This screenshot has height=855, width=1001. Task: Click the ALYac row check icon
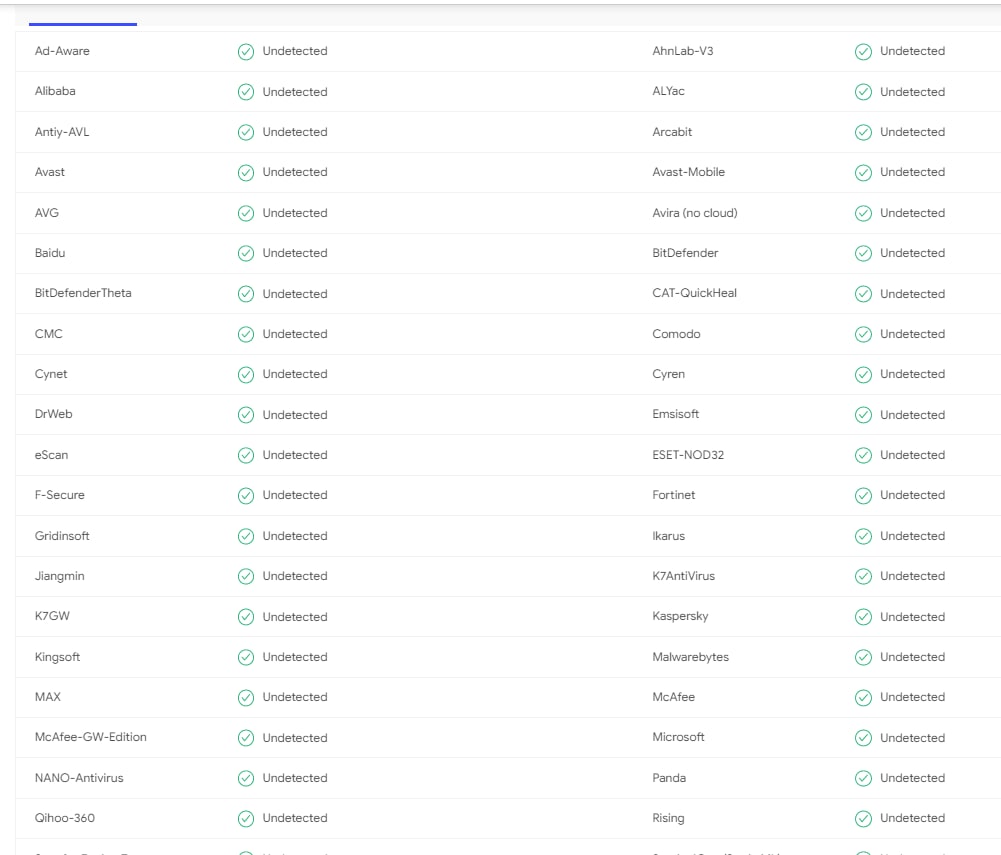pyautogui.click(x=863, y=92)
